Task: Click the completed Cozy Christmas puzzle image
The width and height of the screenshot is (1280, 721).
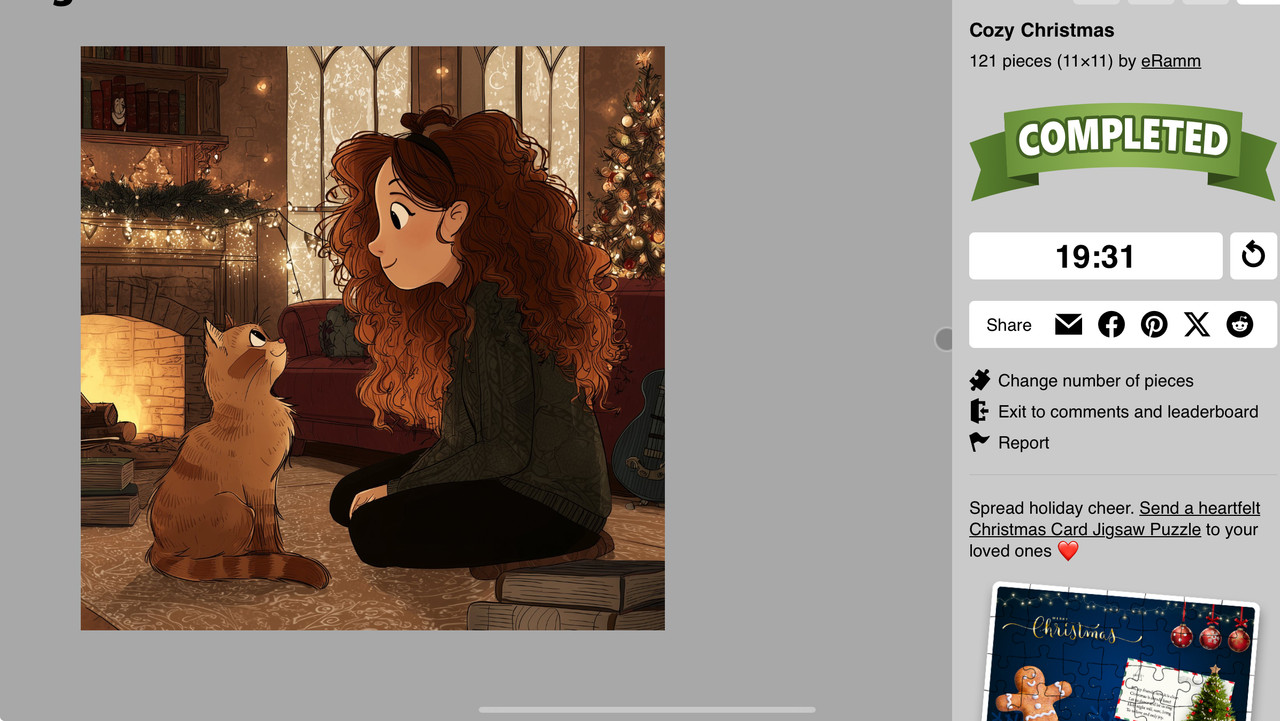Action: click(x=372, y=338)
